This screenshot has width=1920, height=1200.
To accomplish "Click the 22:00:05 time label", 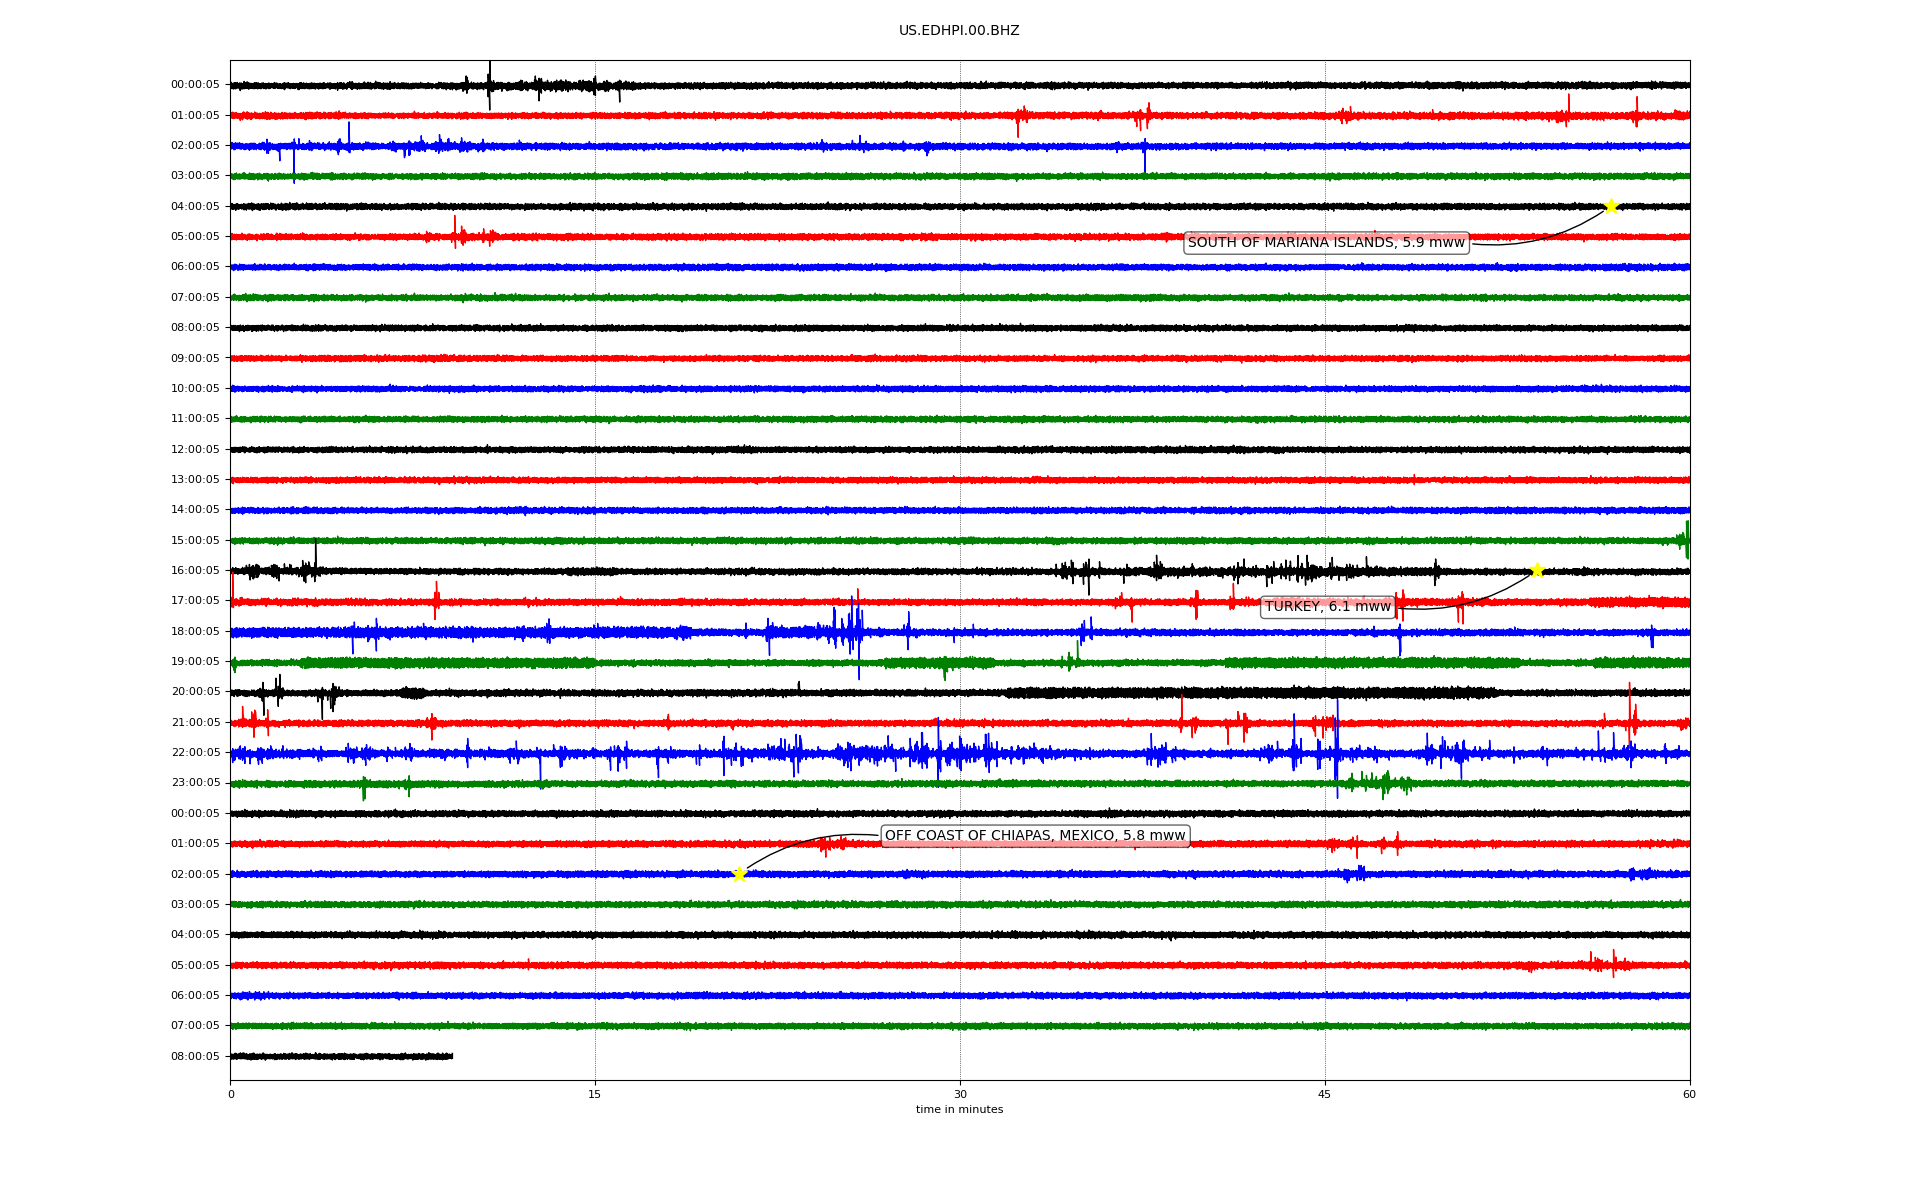I will coord(195,753).
